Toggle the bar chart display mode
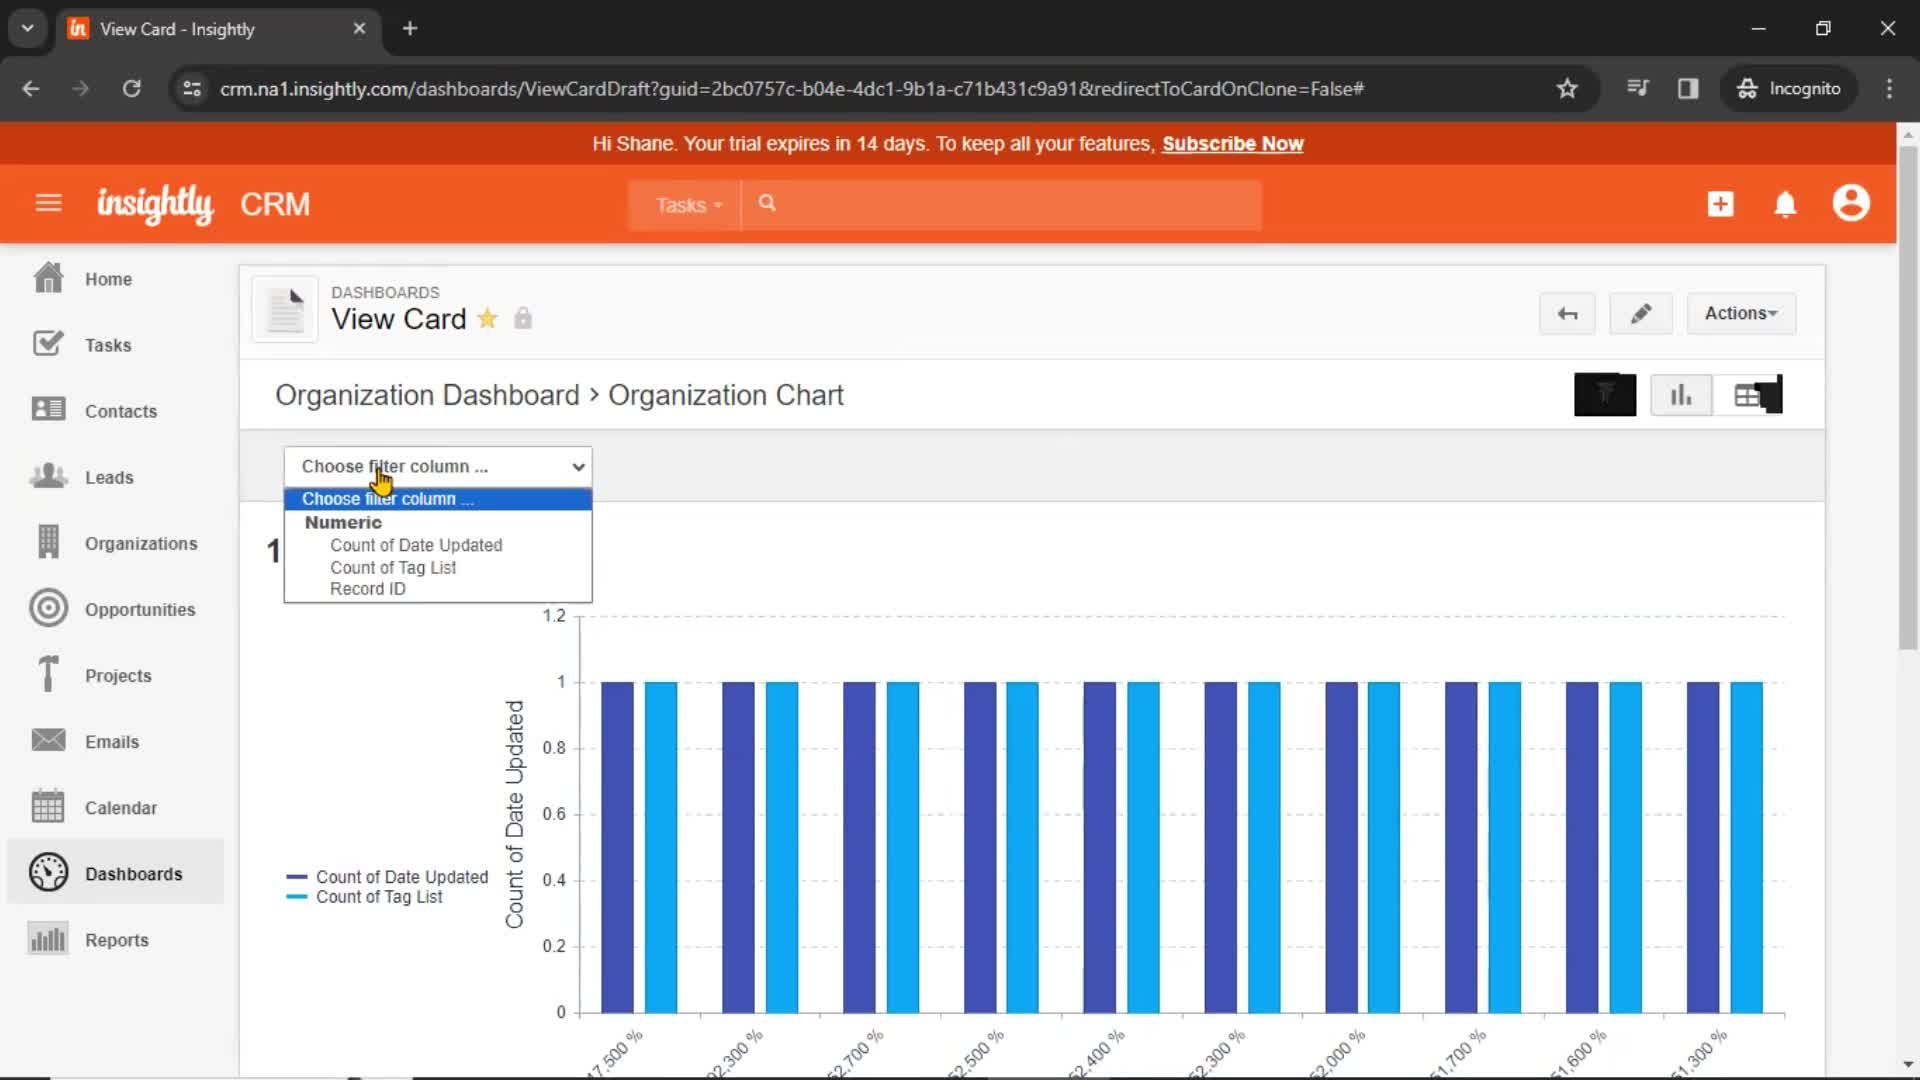This screenshot has height=1080, width=1920. click(x=1681, y=394)
